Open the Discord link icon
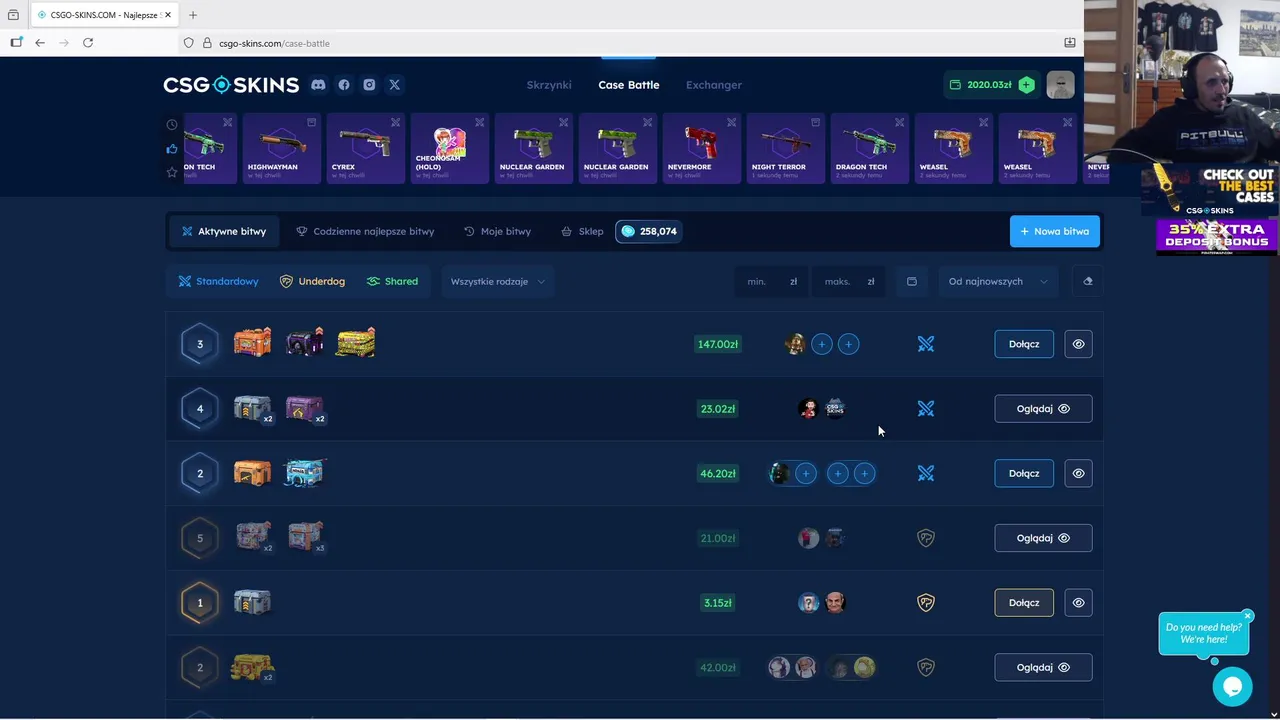 (318, 85)
